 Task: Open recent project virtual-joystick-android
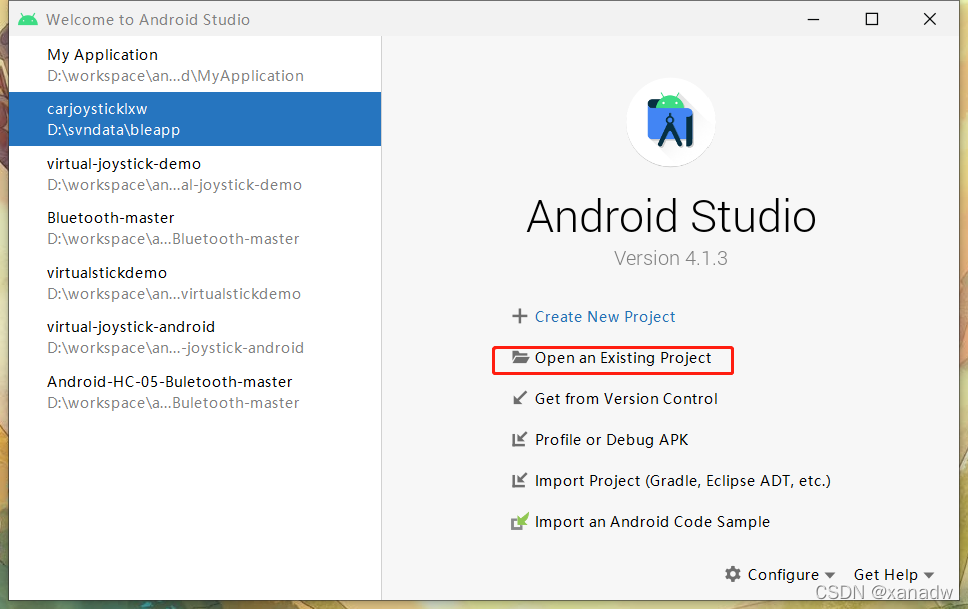pos(195,337)
